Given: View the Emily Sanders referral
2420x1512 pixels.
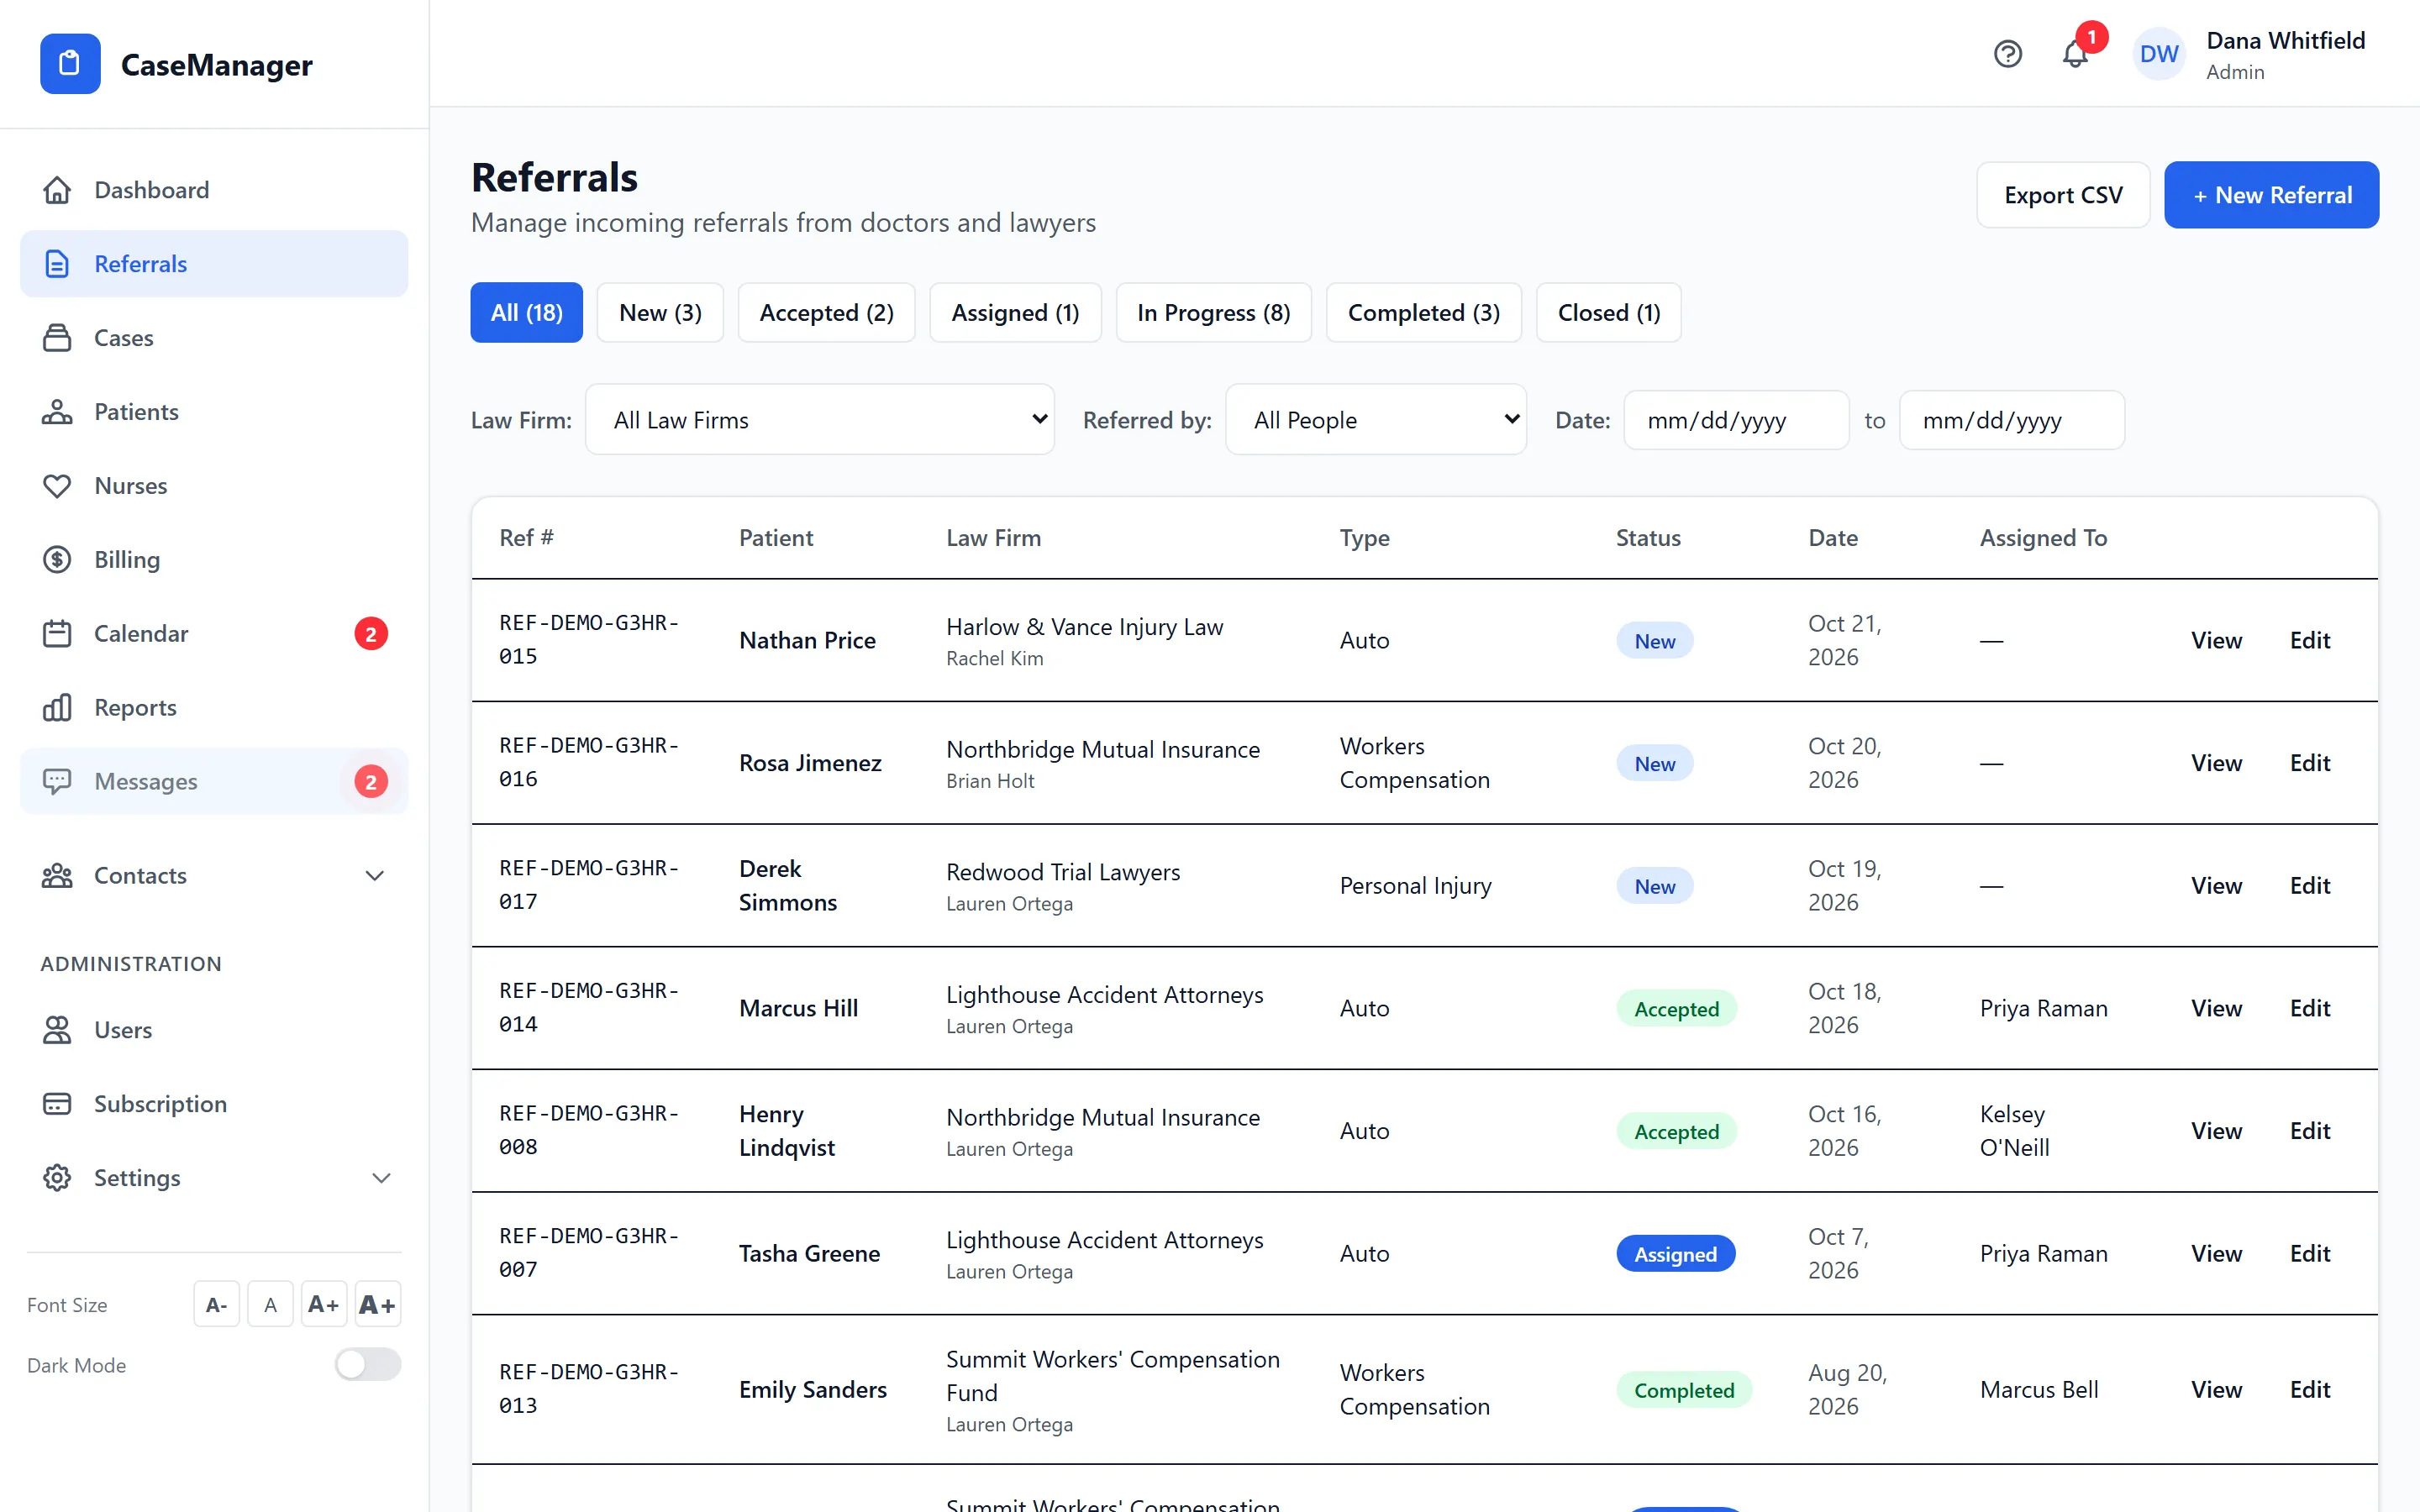Looking at the screenshot, I should pyautogui.click(x=2216, y=1390).
